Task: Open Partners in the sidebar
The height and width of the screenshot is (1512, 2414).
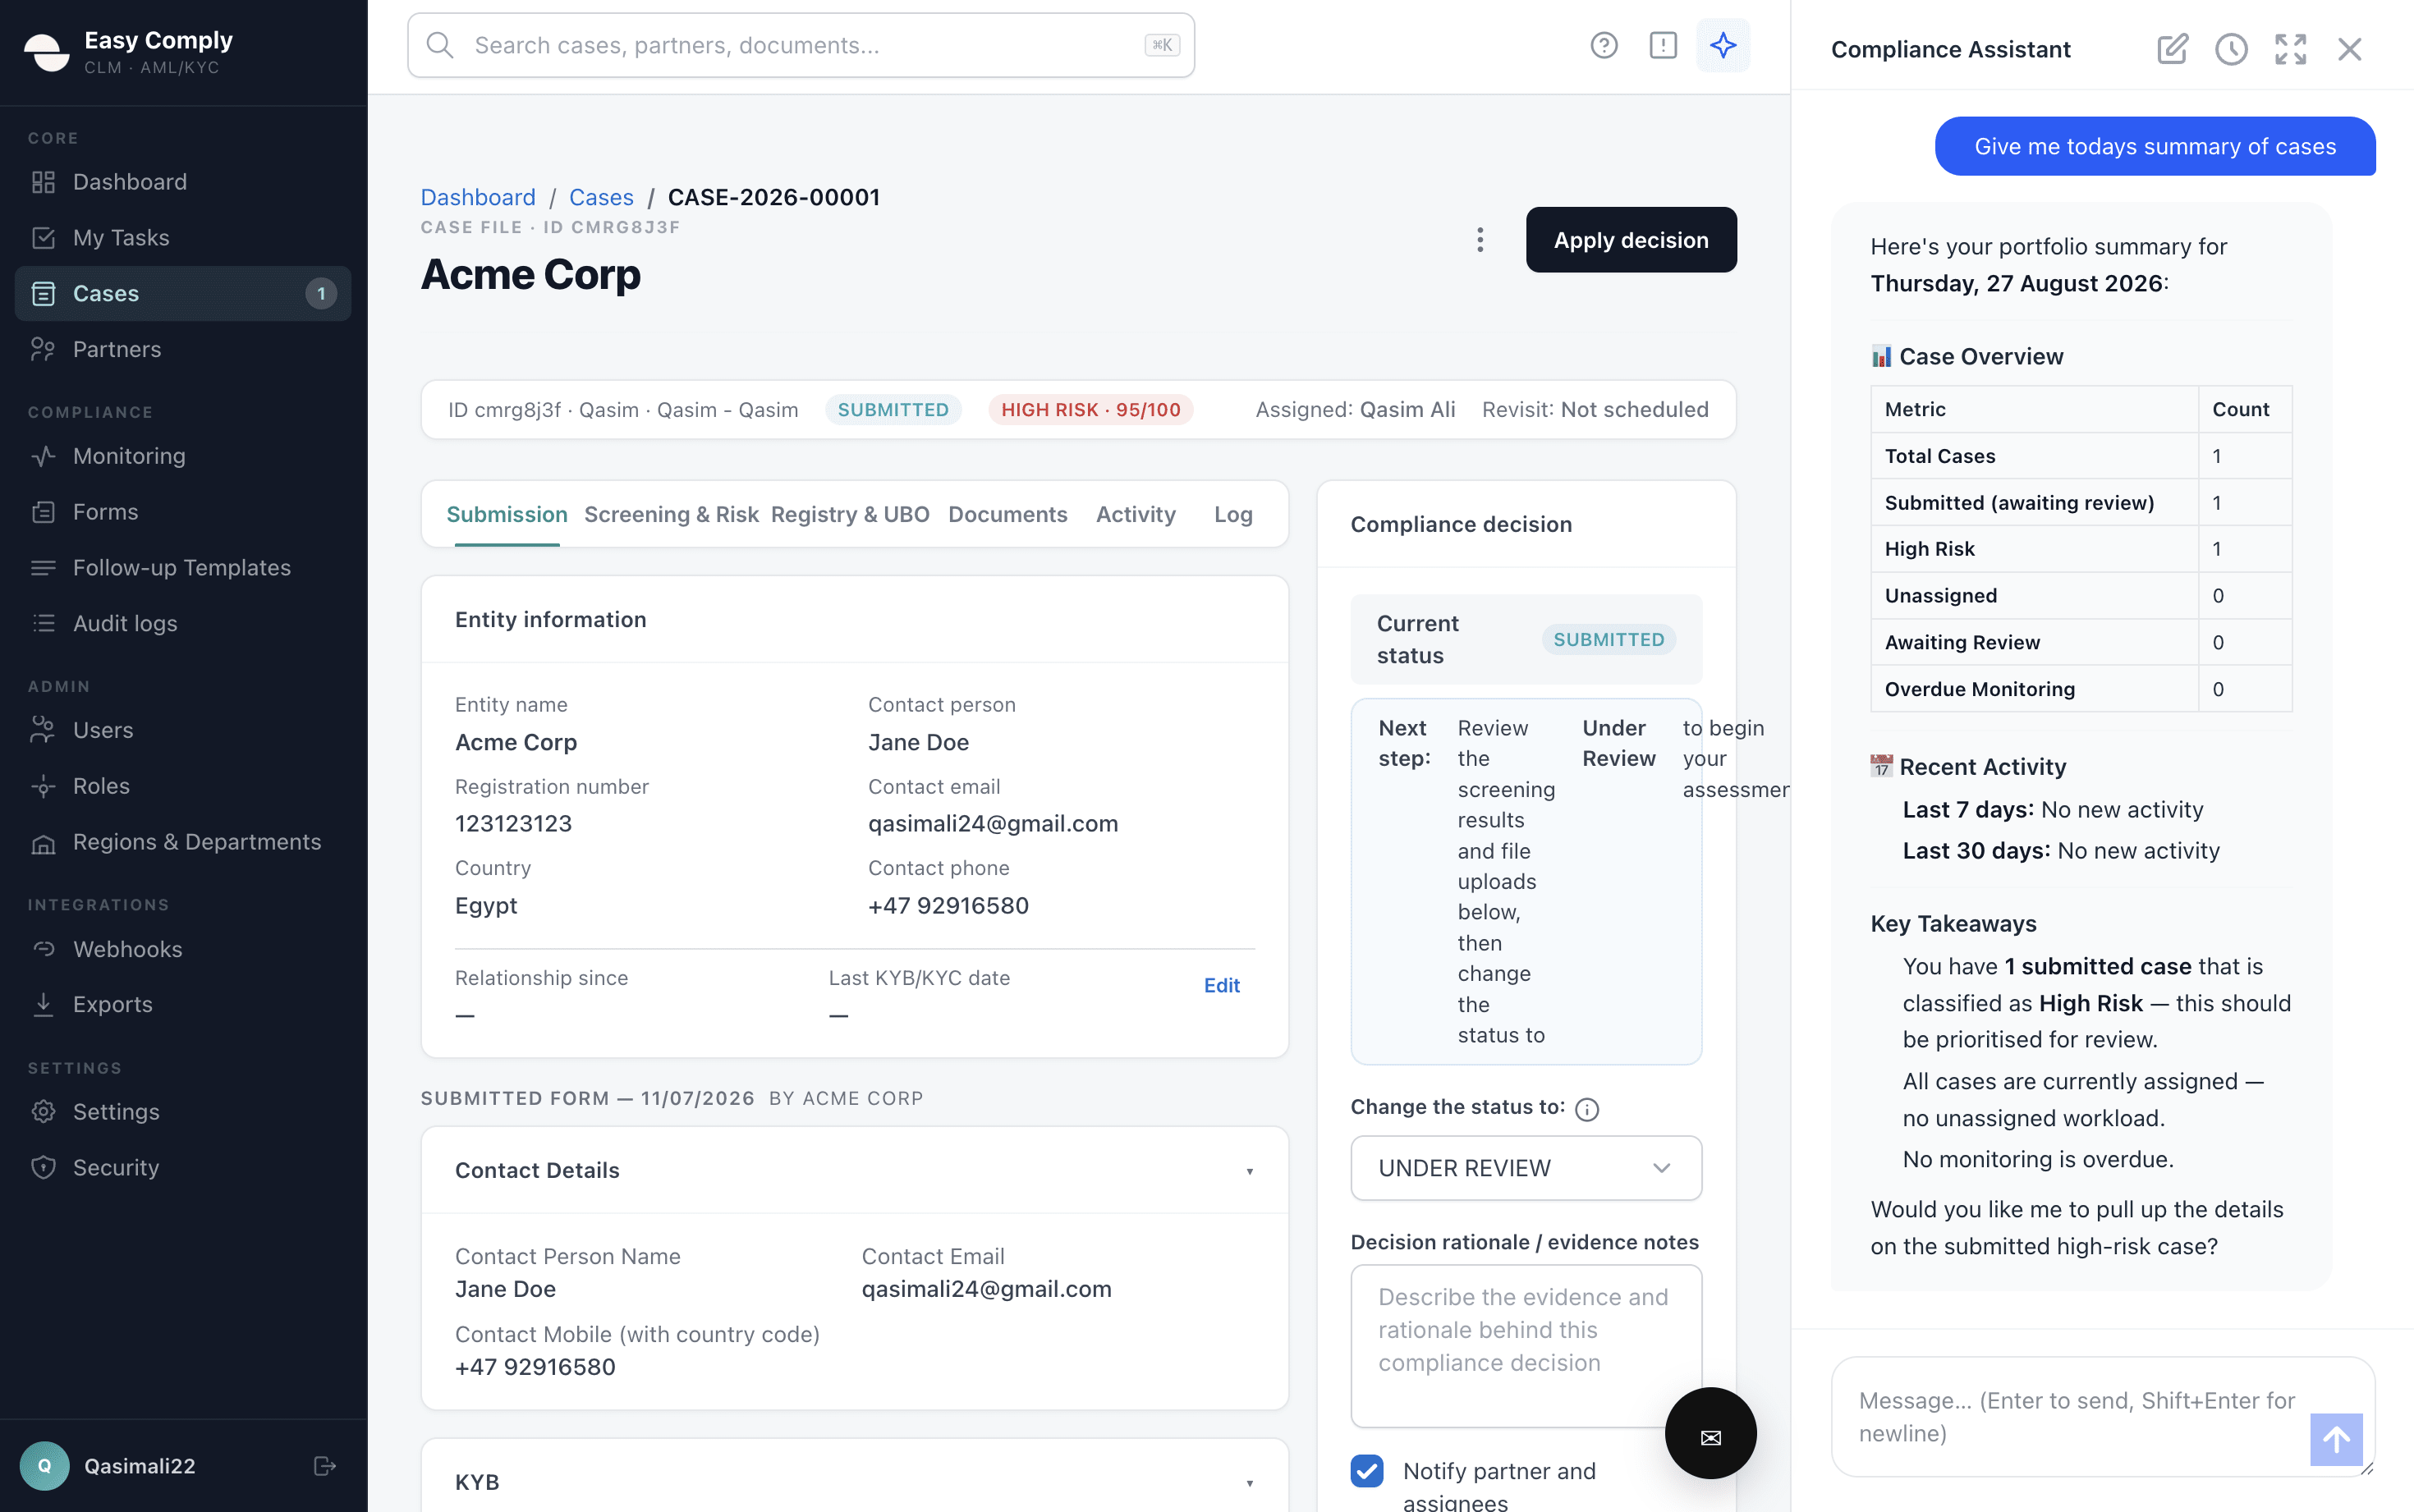Action: point(183,349)
